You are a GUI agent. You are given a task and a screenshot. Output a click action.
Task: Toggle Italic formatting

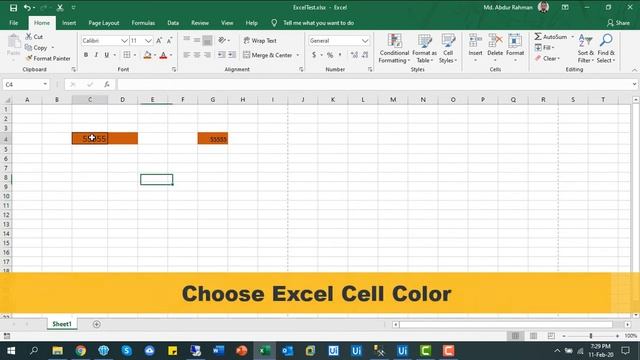click(96, 55)
